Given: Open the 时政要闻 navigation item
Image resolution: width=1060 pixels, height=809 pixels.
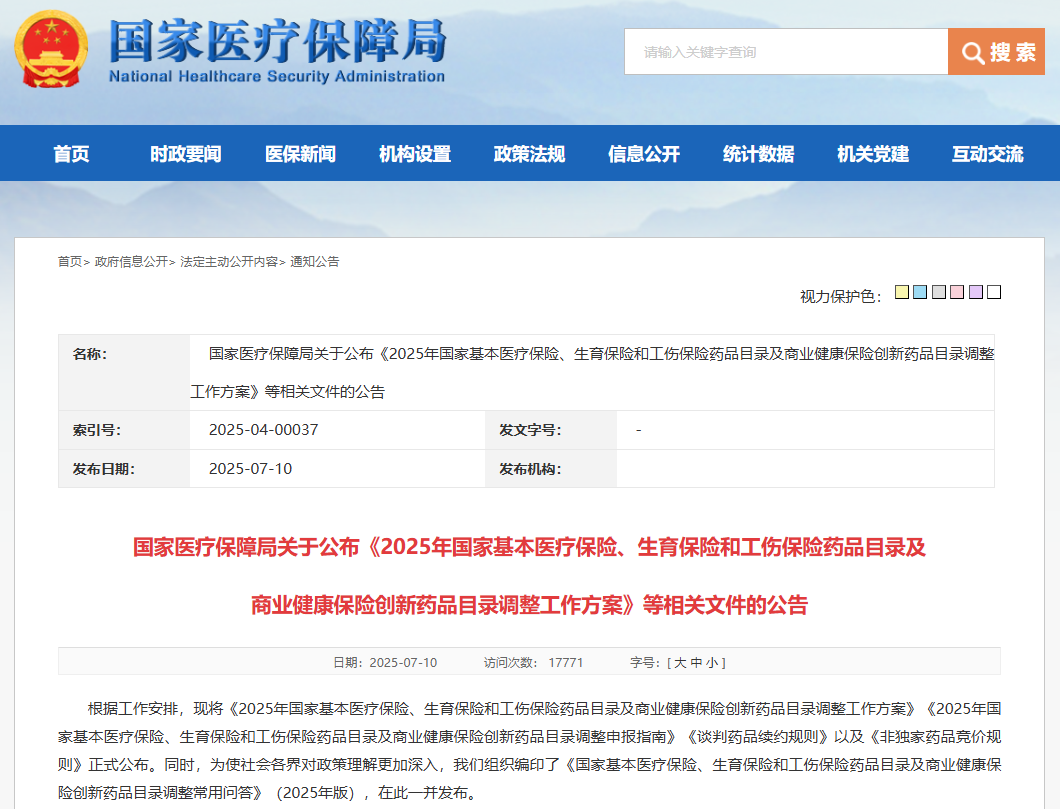Looking at the screenshot, I should (x=185, y=154).
